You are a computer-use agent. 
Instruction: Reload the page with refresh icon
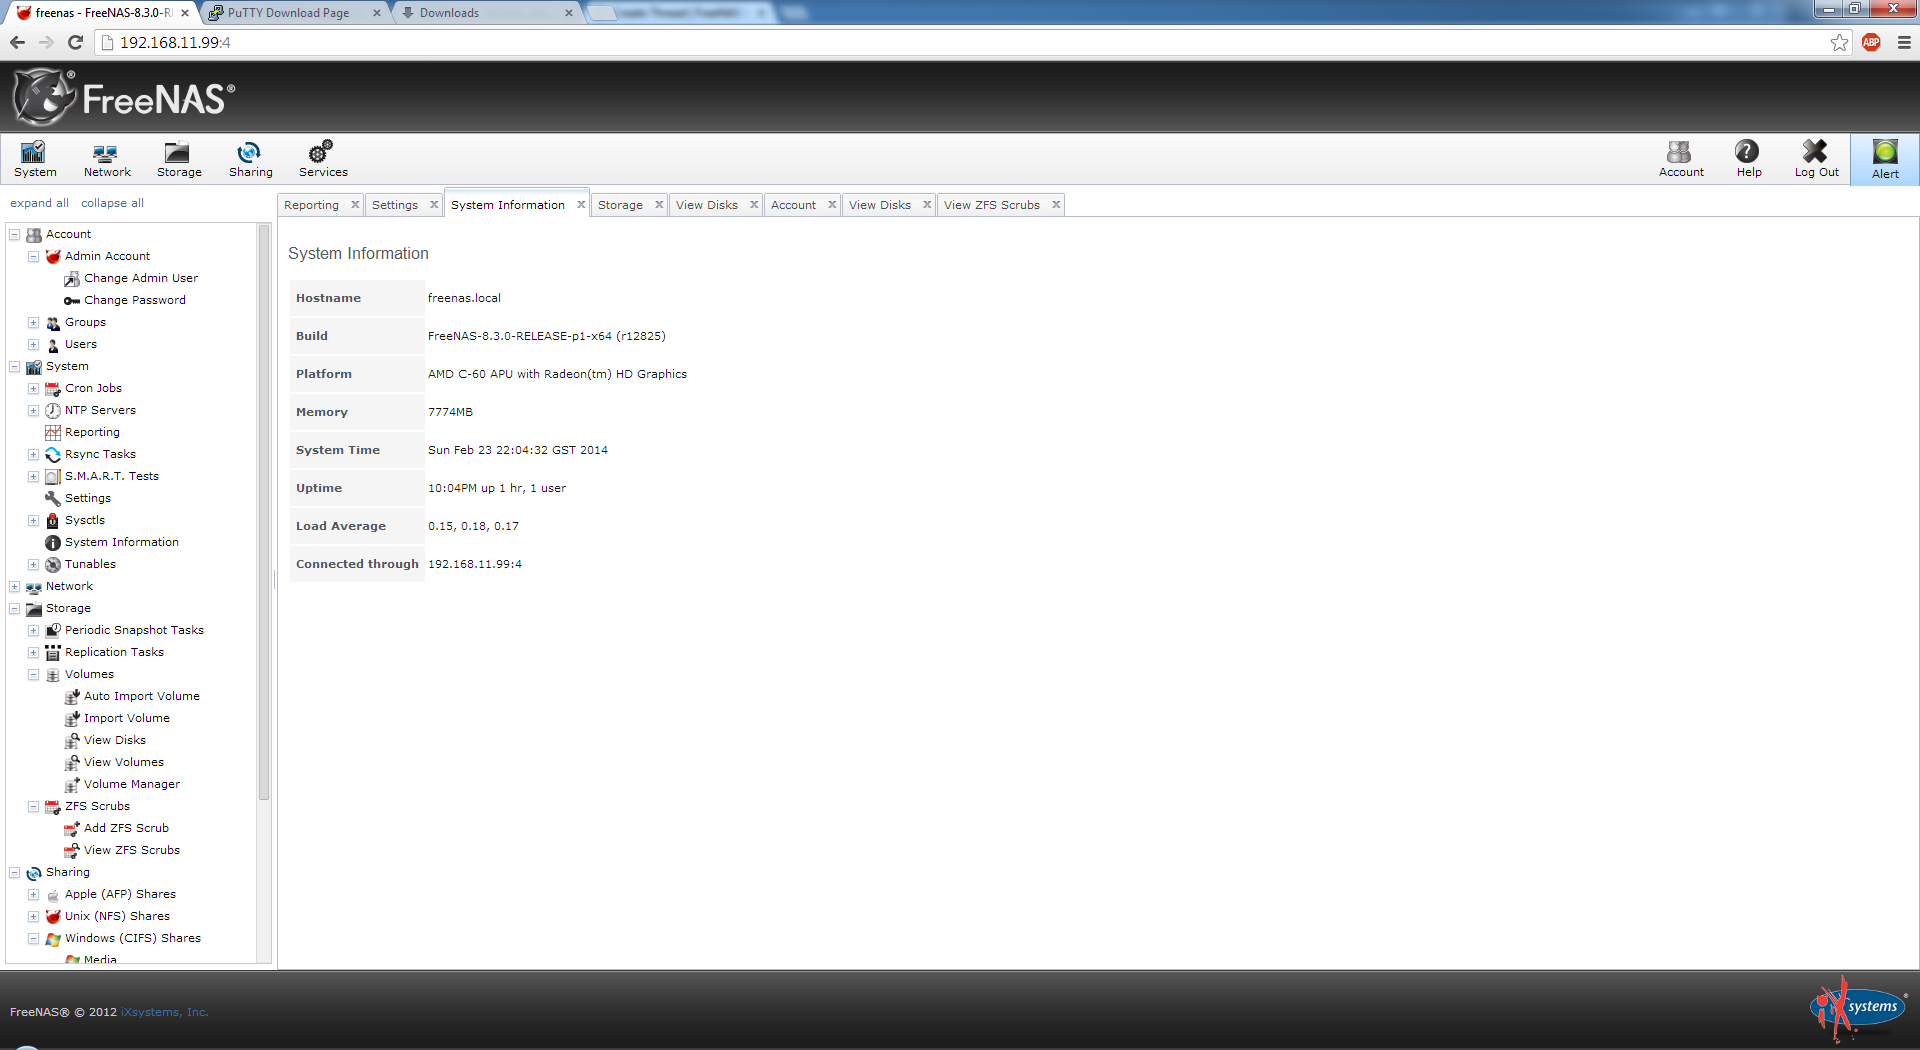[75, 42]
